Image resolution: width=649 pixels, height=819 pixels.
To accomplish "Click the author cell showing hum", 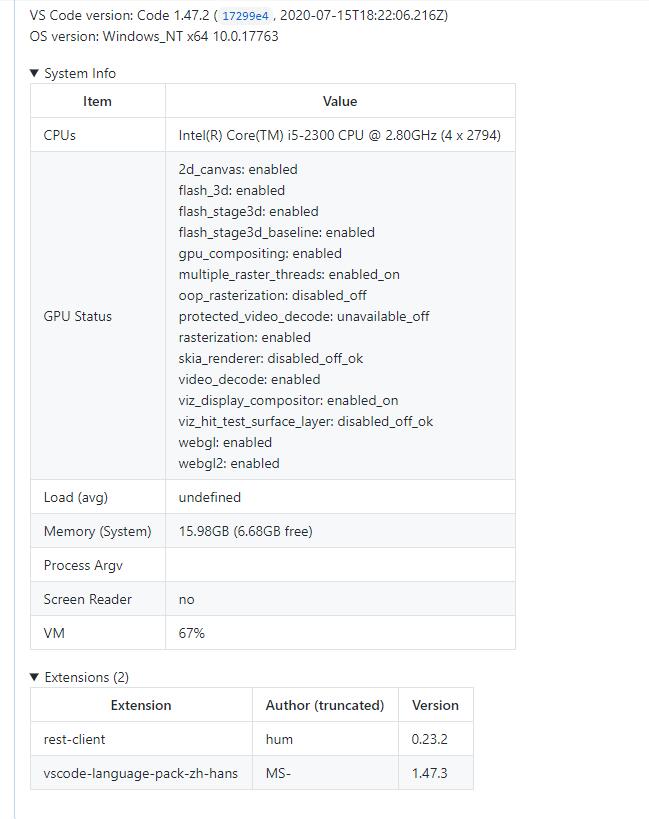I will pyautogui.click(x=277, y=739).
